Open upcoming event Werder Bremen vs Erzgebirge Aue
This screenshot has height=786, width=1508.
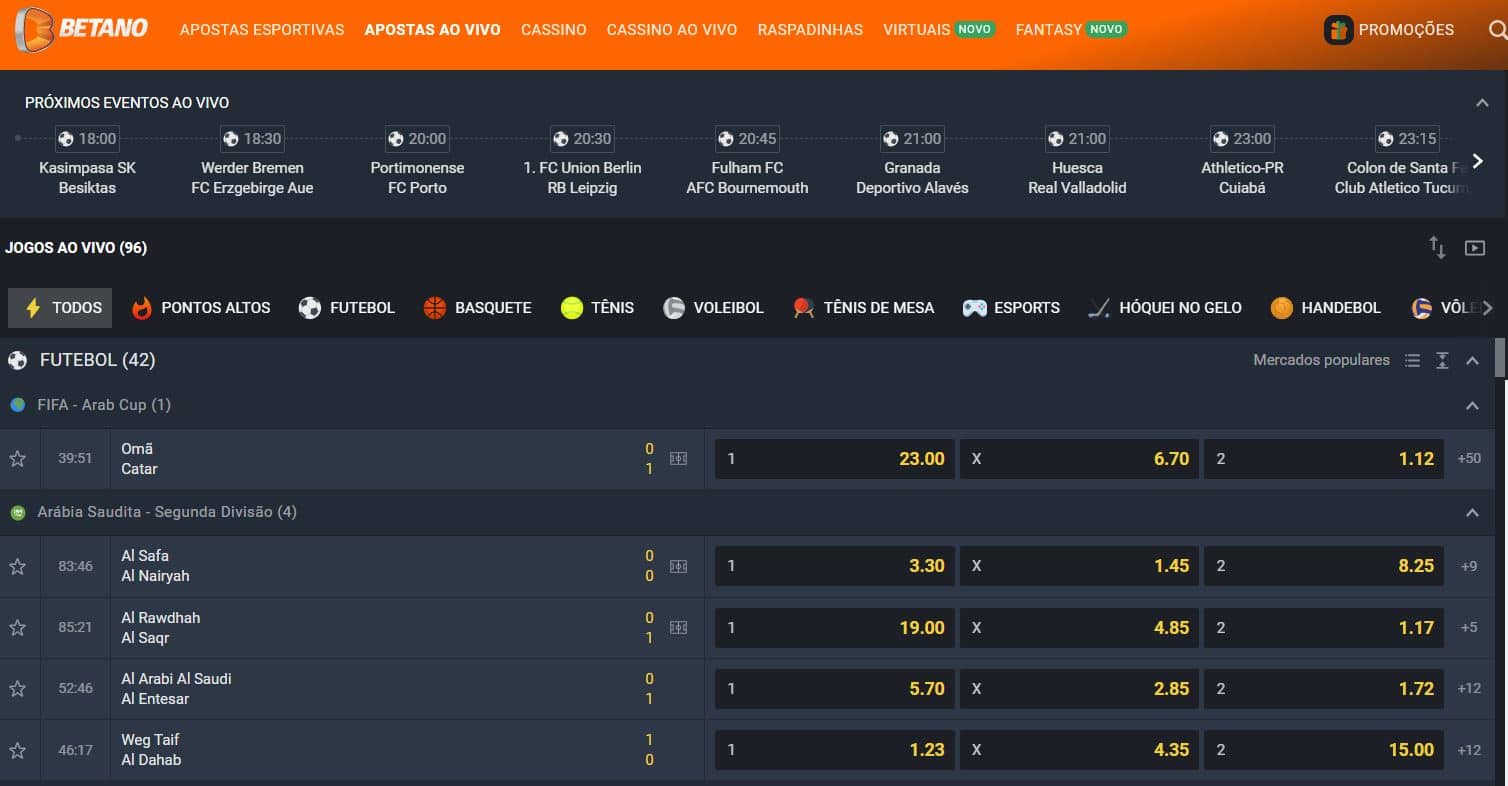coord(252,162)
